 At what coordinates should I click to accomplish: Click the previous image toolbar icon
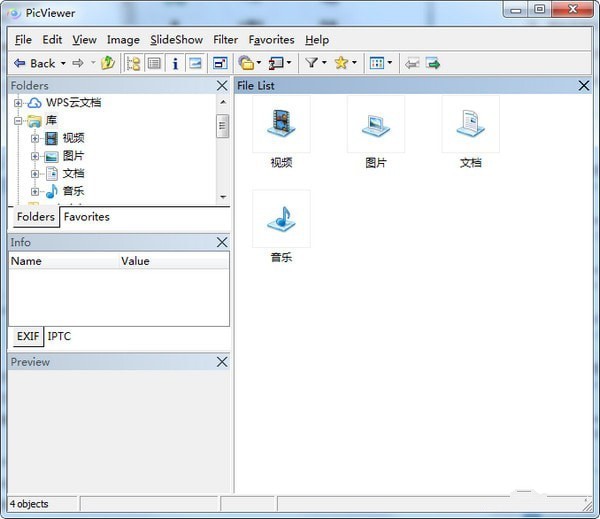(412, 64)
